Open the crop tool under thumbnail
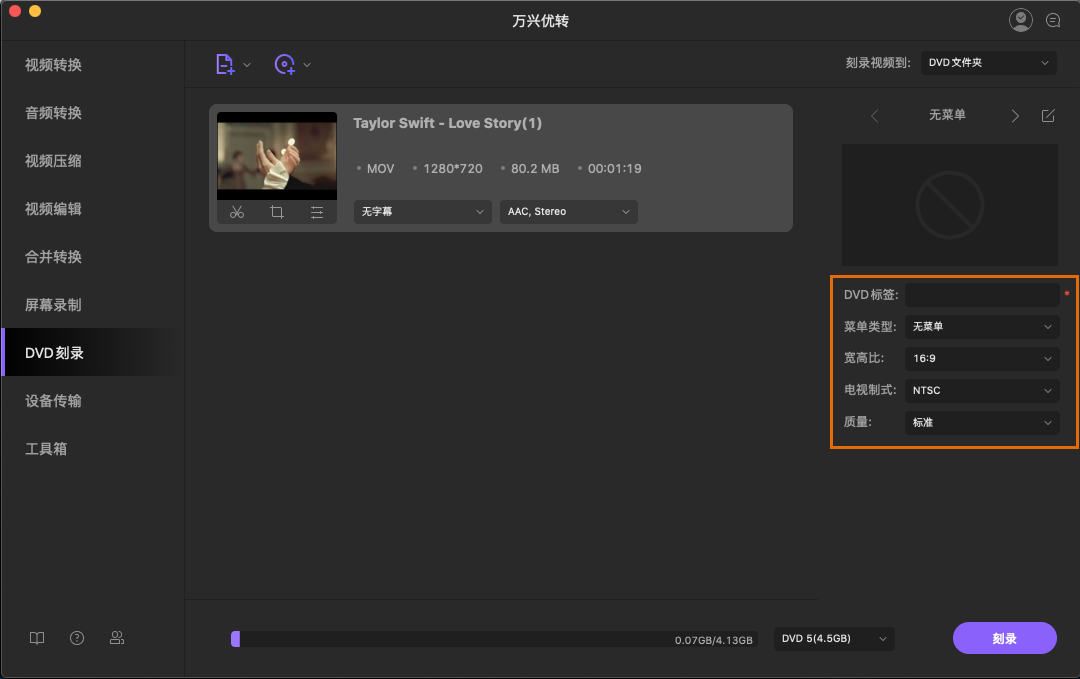Image resolution: width=1080 pixels, height=679 pixels. pos(277,212)
